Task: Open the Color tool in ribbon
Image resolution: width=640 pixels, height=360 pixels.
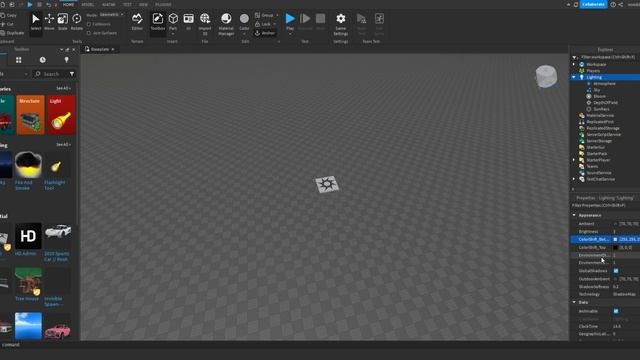Action: tap(244, 20)
